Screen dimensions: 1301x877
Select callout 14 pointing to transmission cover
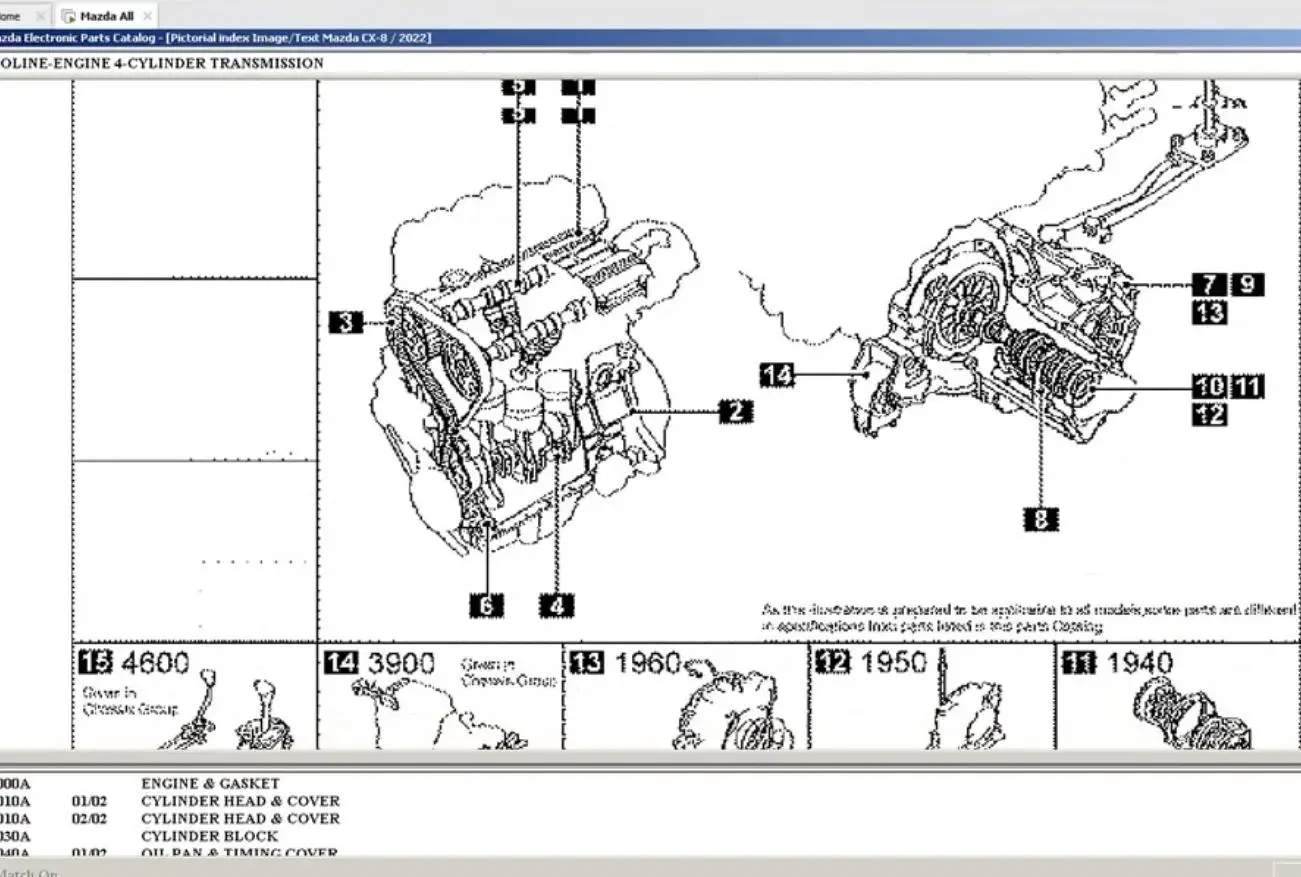[777, 375]
